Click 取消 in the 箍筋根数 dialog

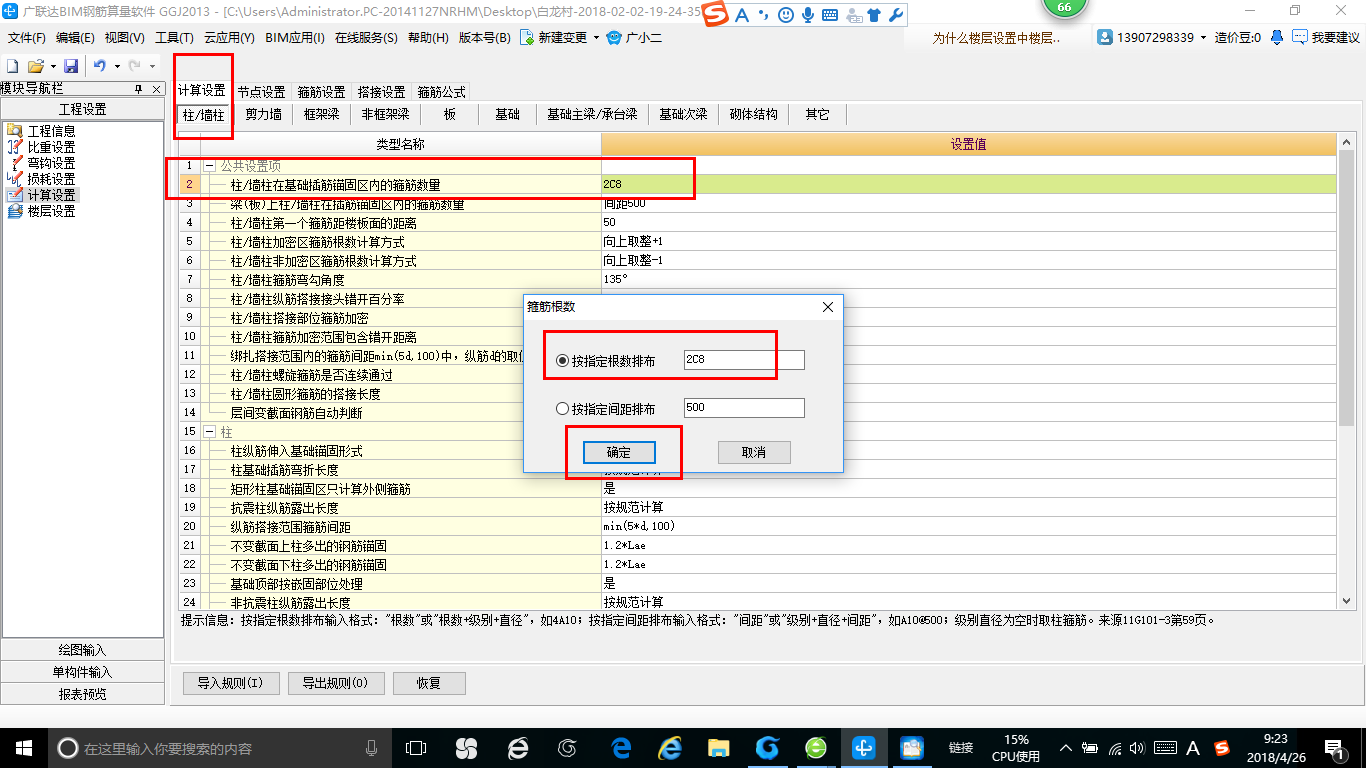pos(754,452)
